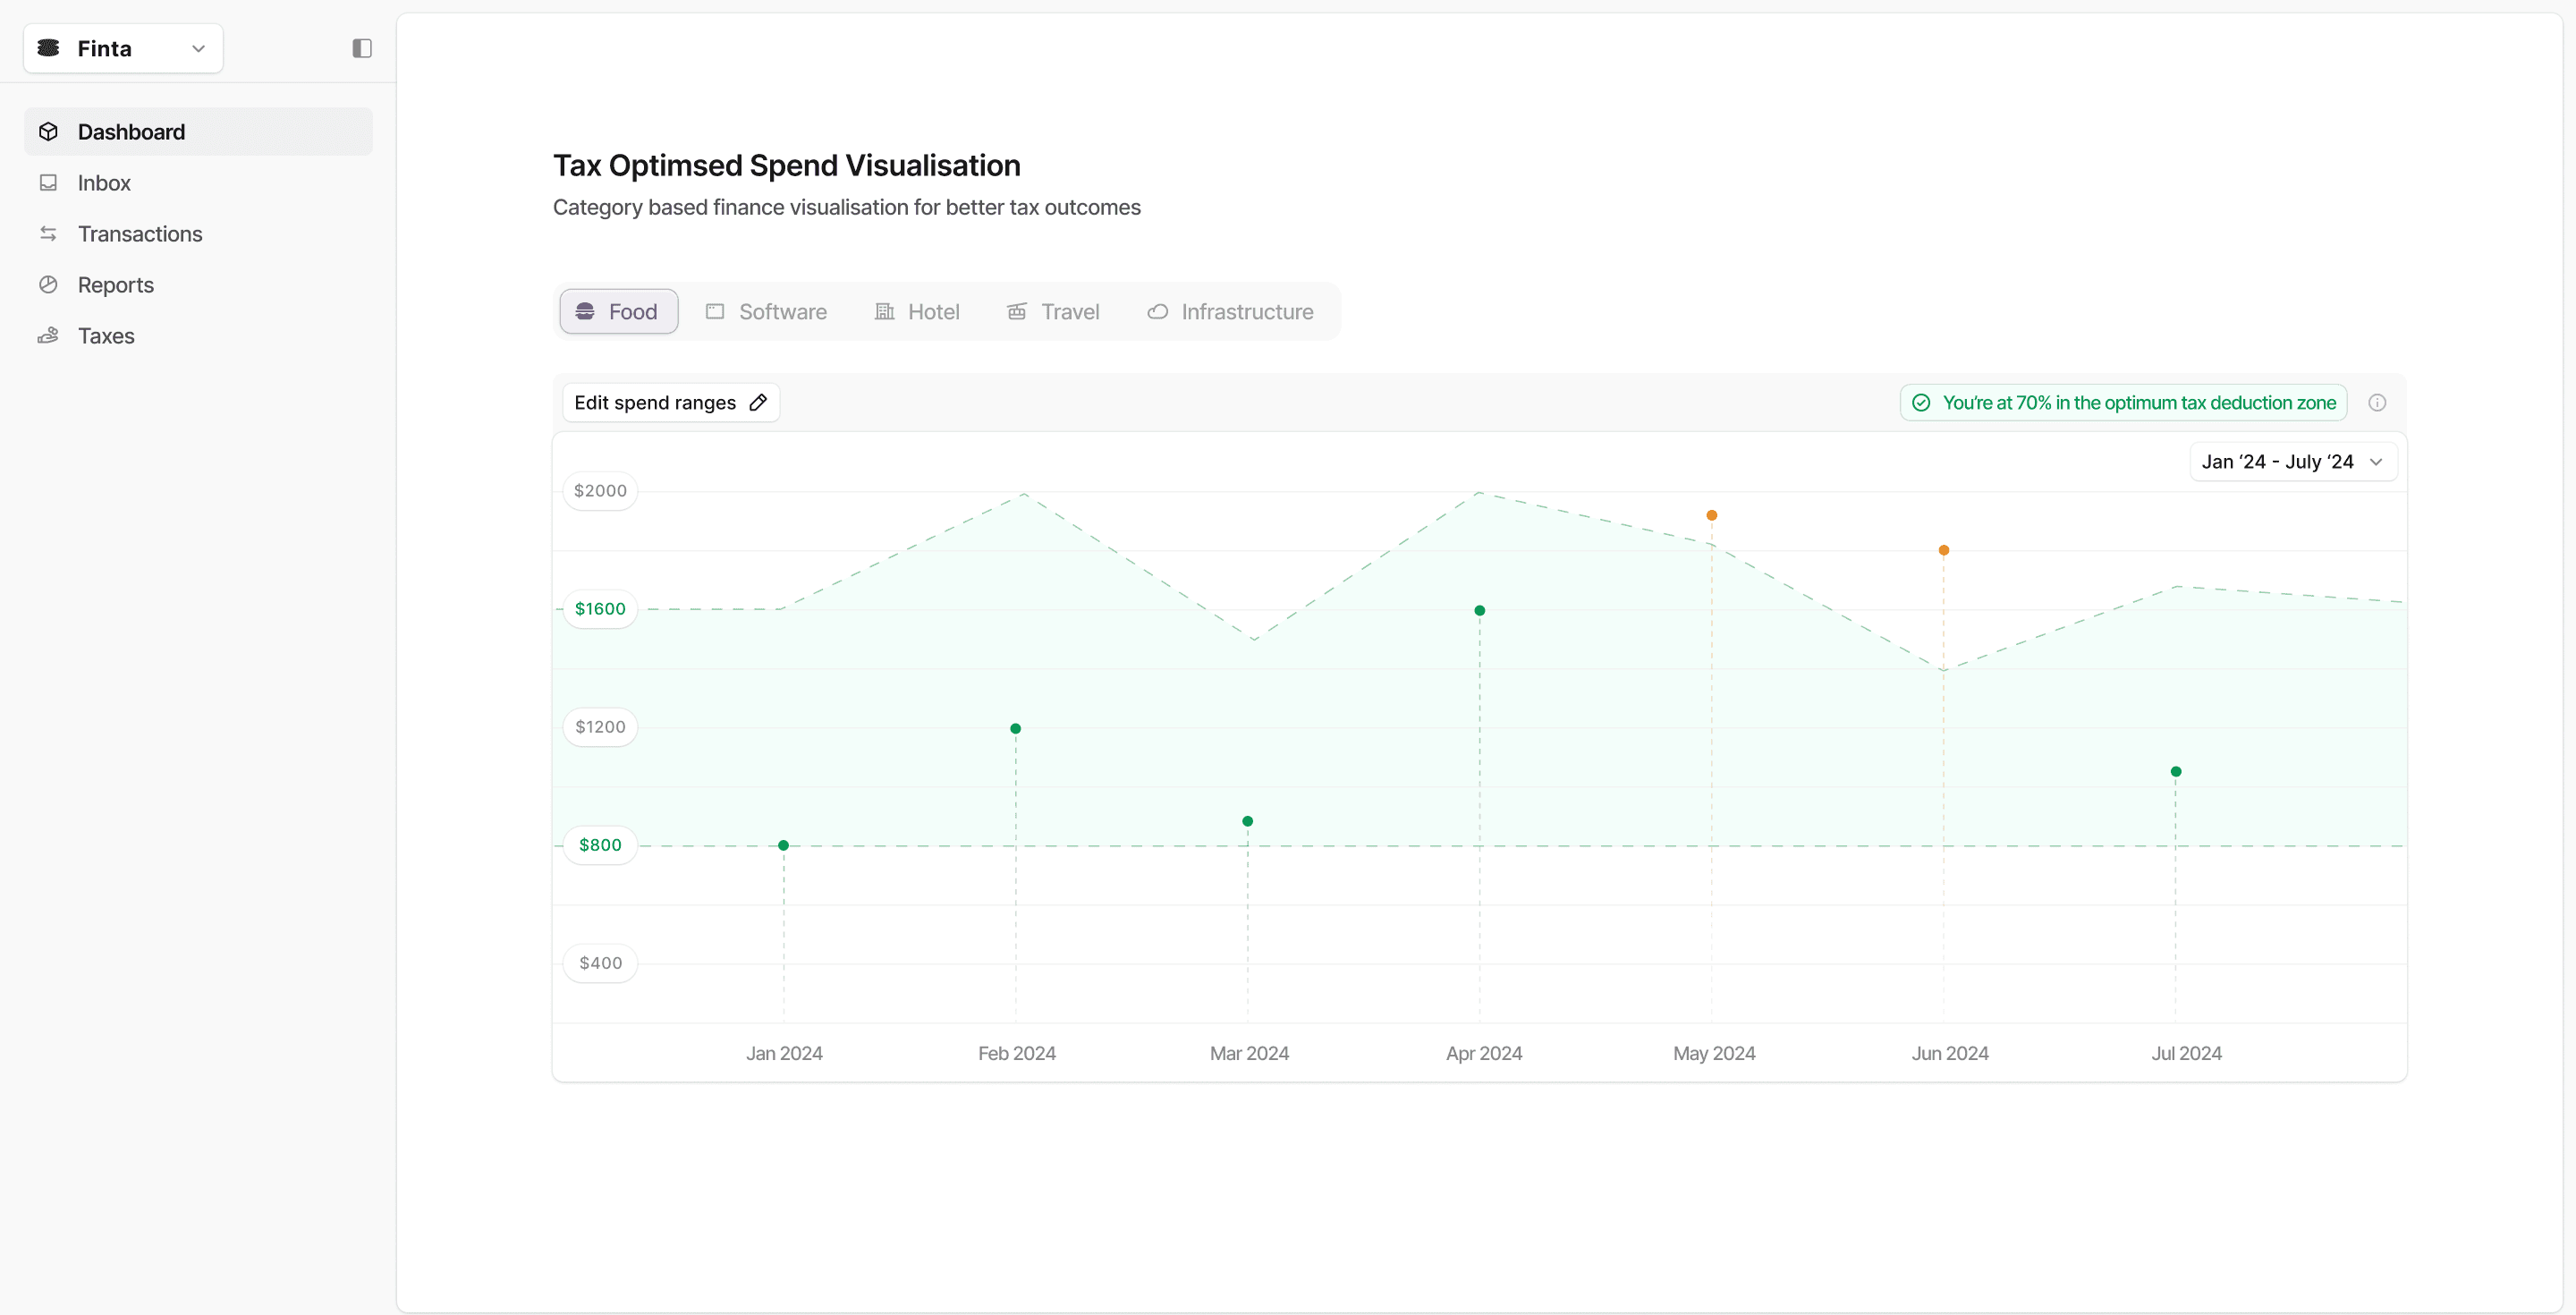
Task: Click the pencil icon on Edit spend ranges
Action: (758, 402)
